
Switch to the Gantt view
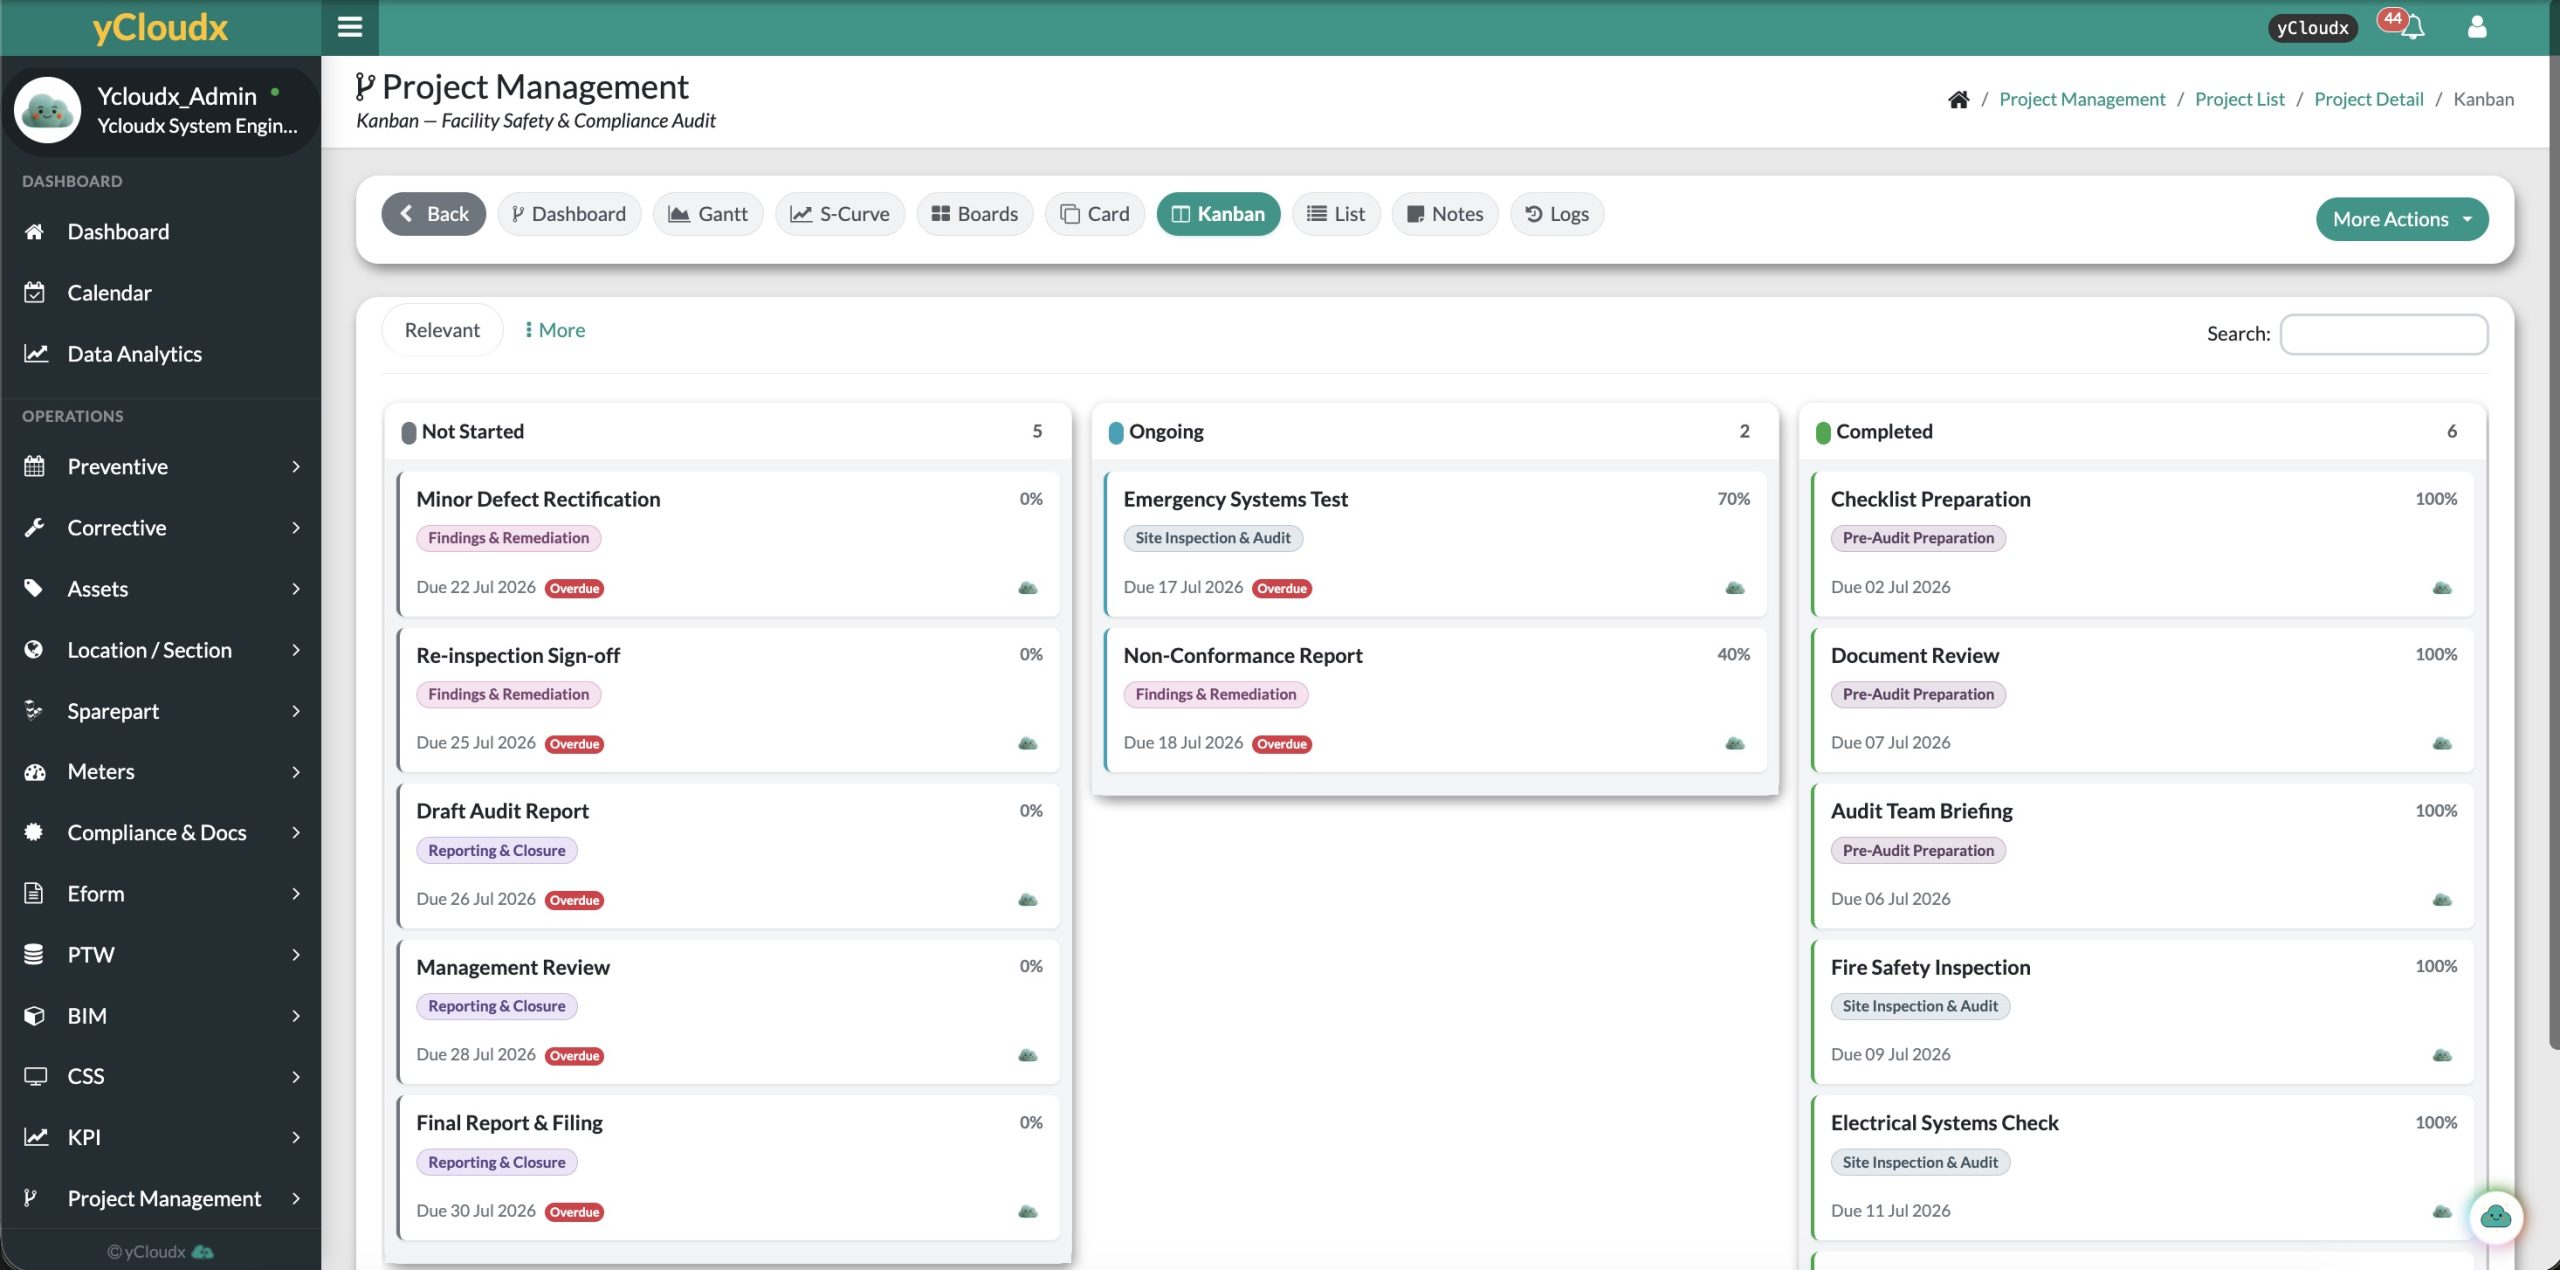point(708,214)
